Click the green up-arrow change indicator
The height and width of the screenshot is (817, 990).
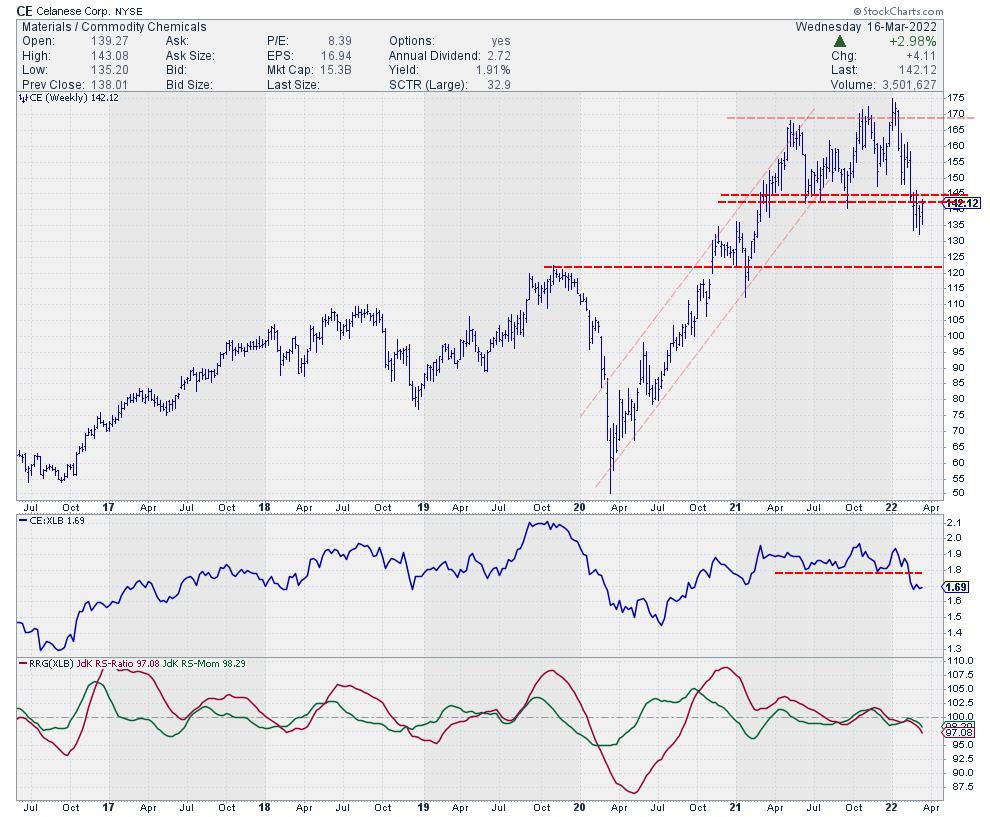click(x=842, y=41)
